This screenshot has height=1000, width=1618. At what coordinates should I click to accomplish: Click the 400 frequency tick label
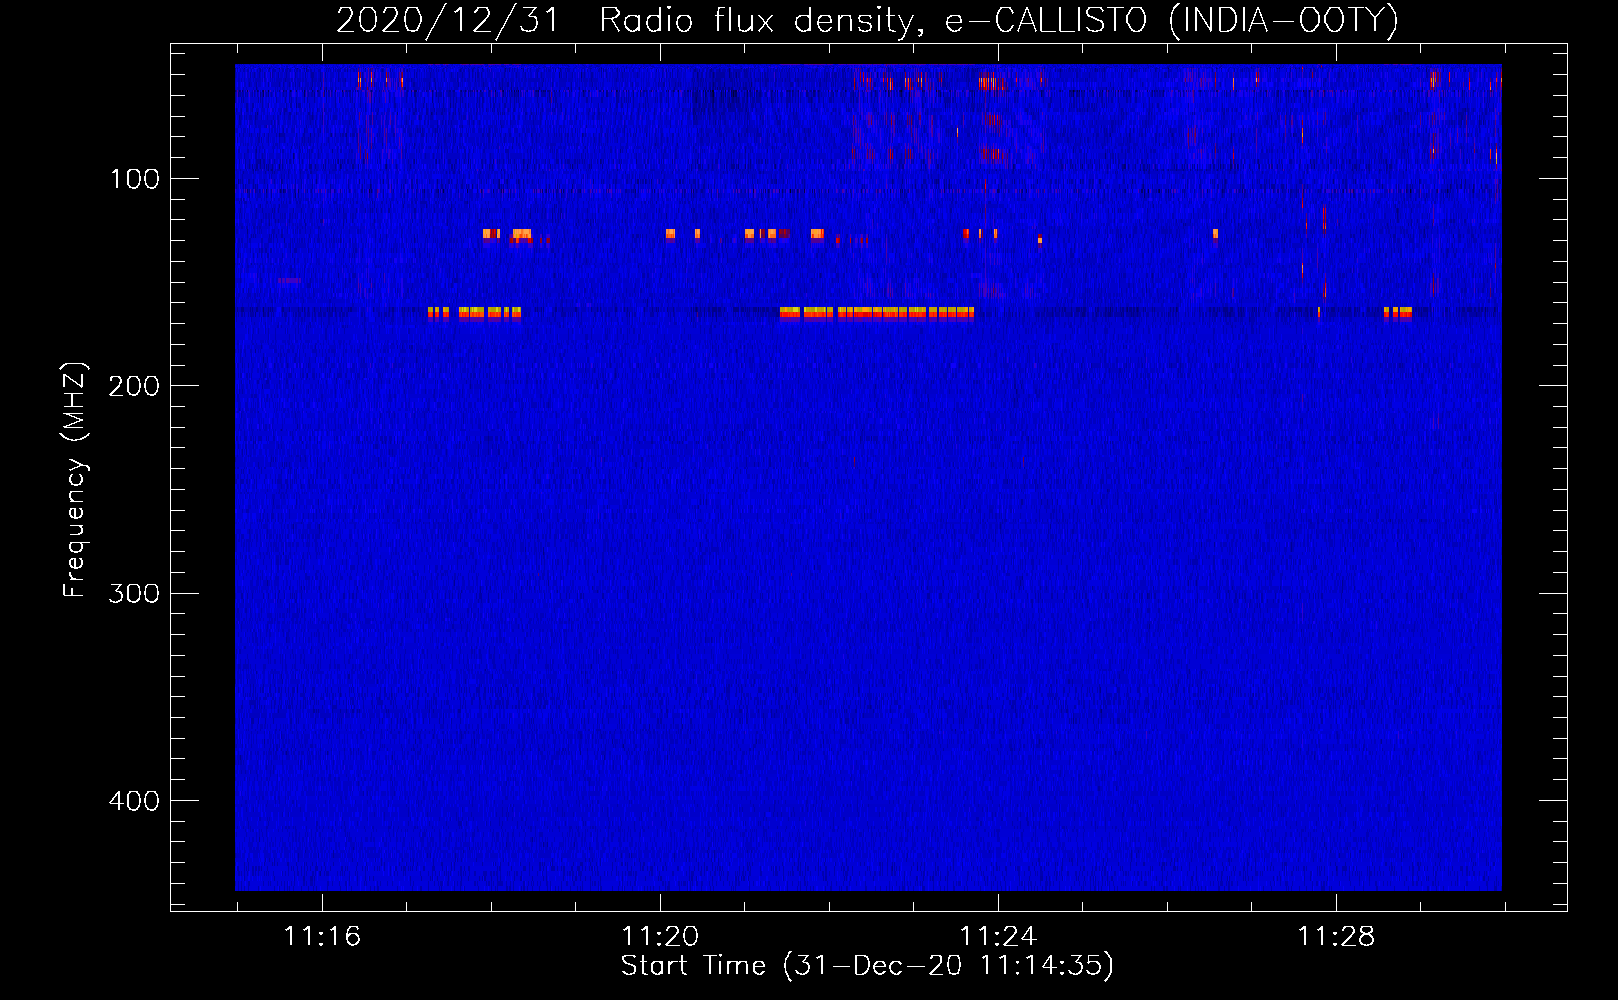135,801
